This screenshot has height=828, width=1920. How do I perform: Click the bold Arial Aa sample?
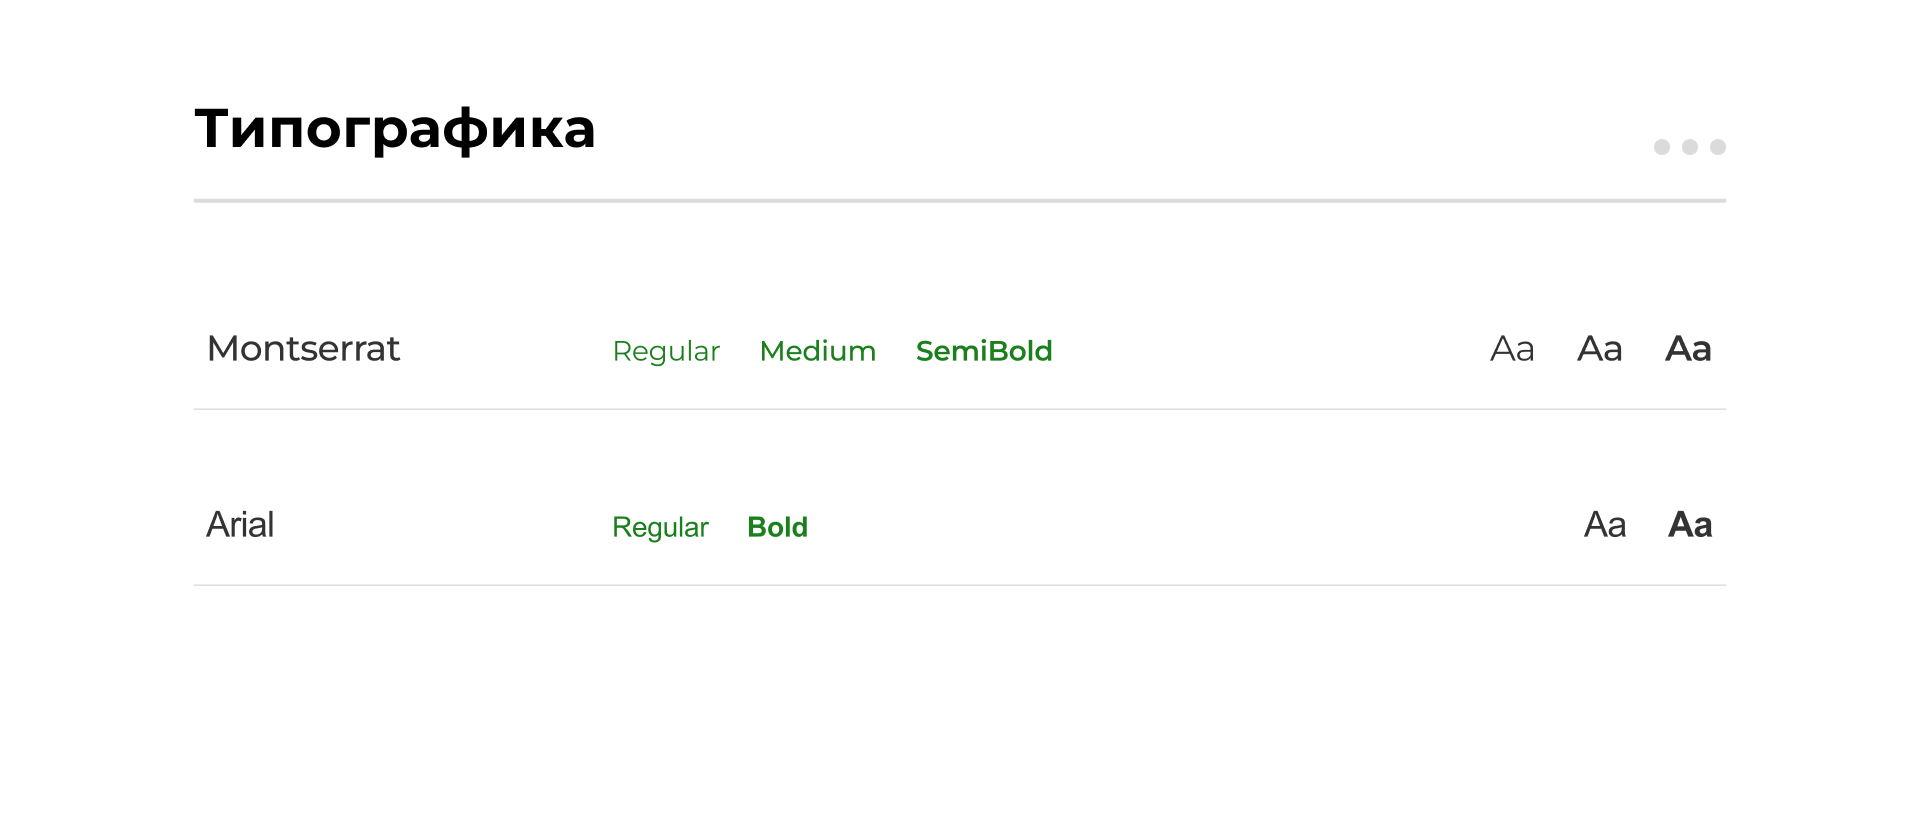(1690, 525)
